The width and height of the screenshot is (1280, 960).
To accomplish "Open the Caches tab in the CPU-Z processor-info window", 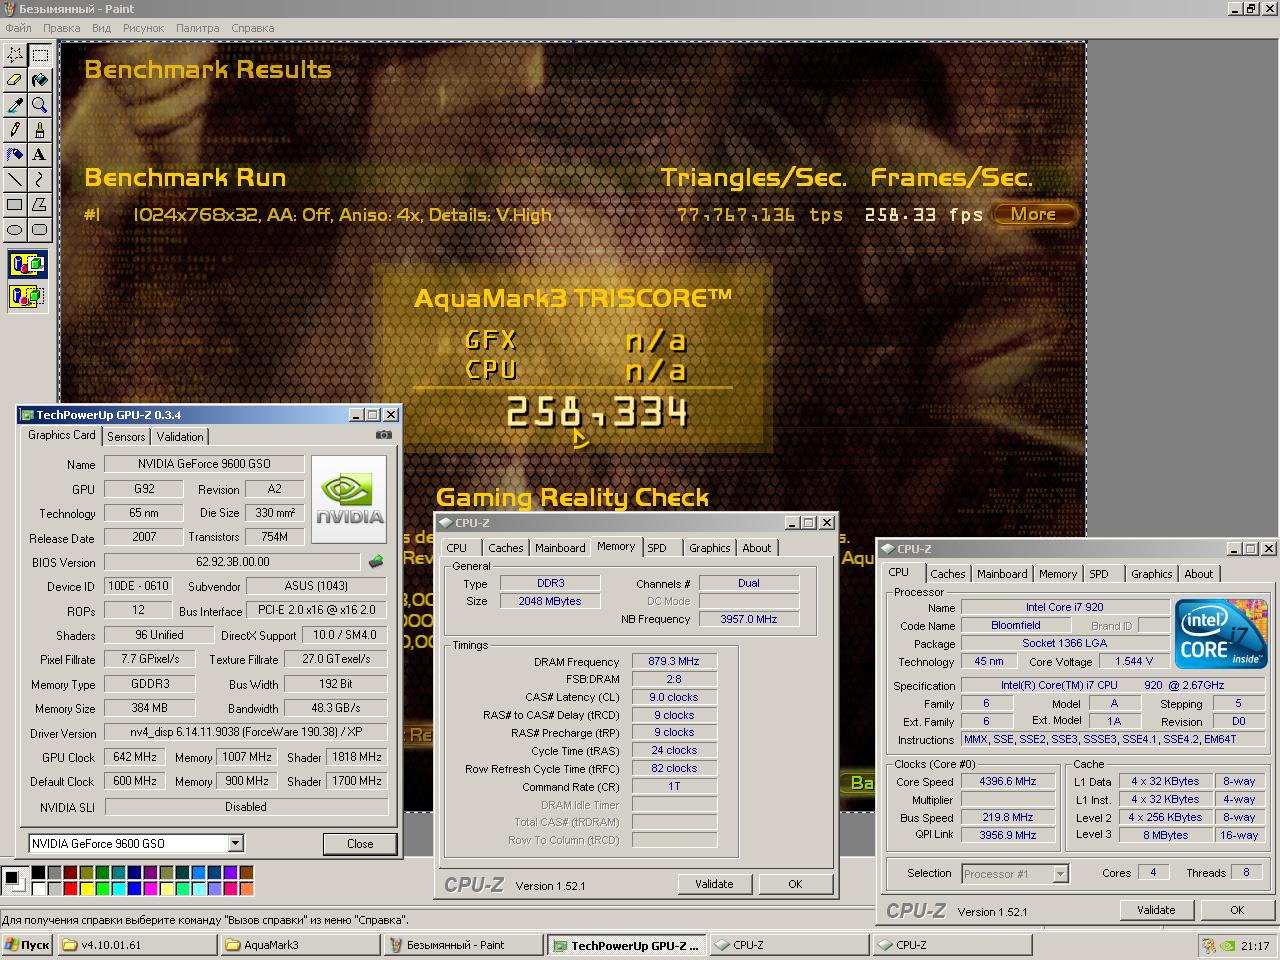I will coord(947,574).
